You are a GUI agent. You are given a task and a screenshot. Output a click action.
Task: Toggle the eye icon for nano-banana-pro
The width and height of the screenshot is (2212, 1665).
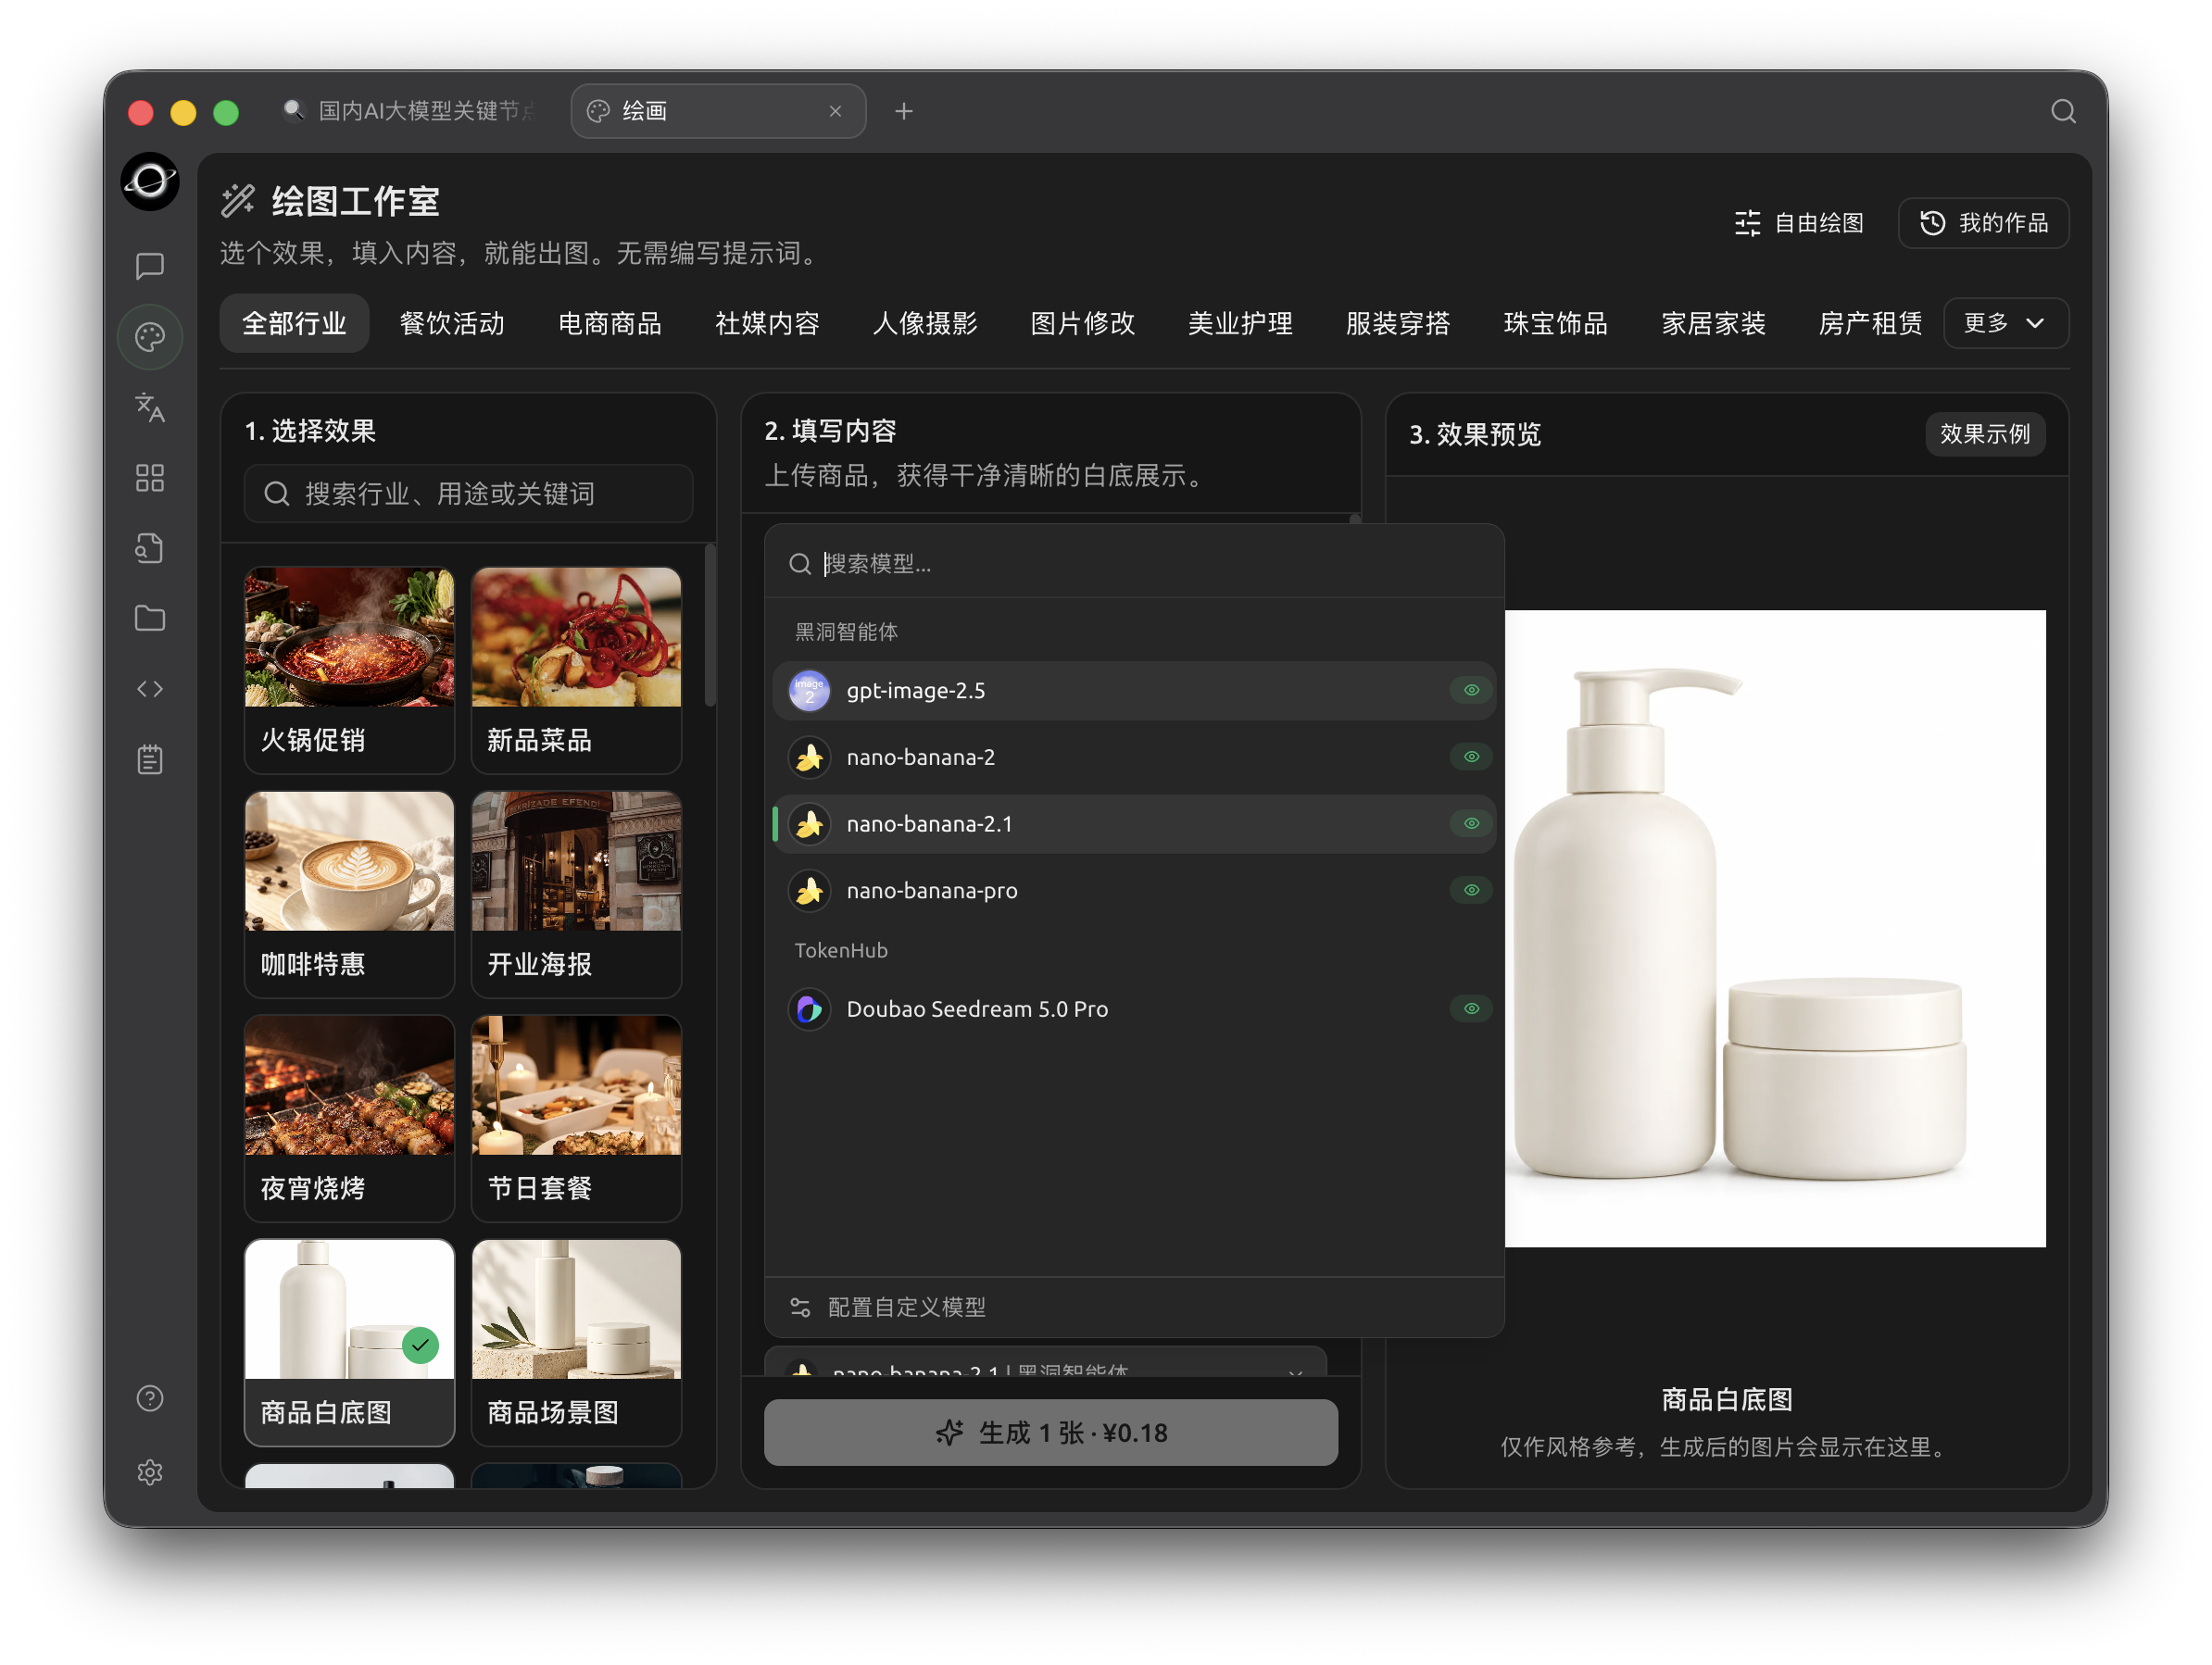tap(1471, 890)
